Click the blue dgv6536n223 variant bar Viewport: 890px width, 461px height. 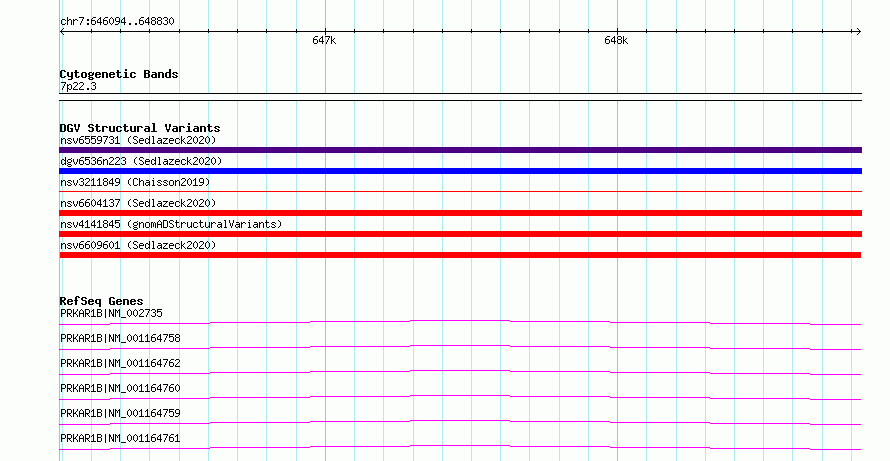click(x=460, y=171)
